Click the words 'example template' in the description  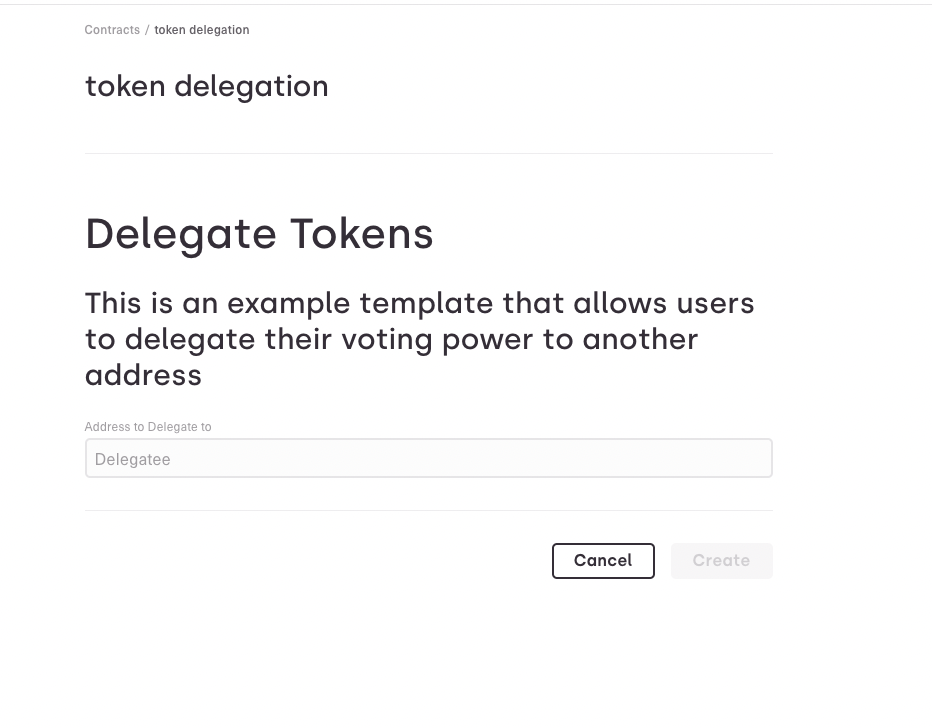tap(360, 304)
